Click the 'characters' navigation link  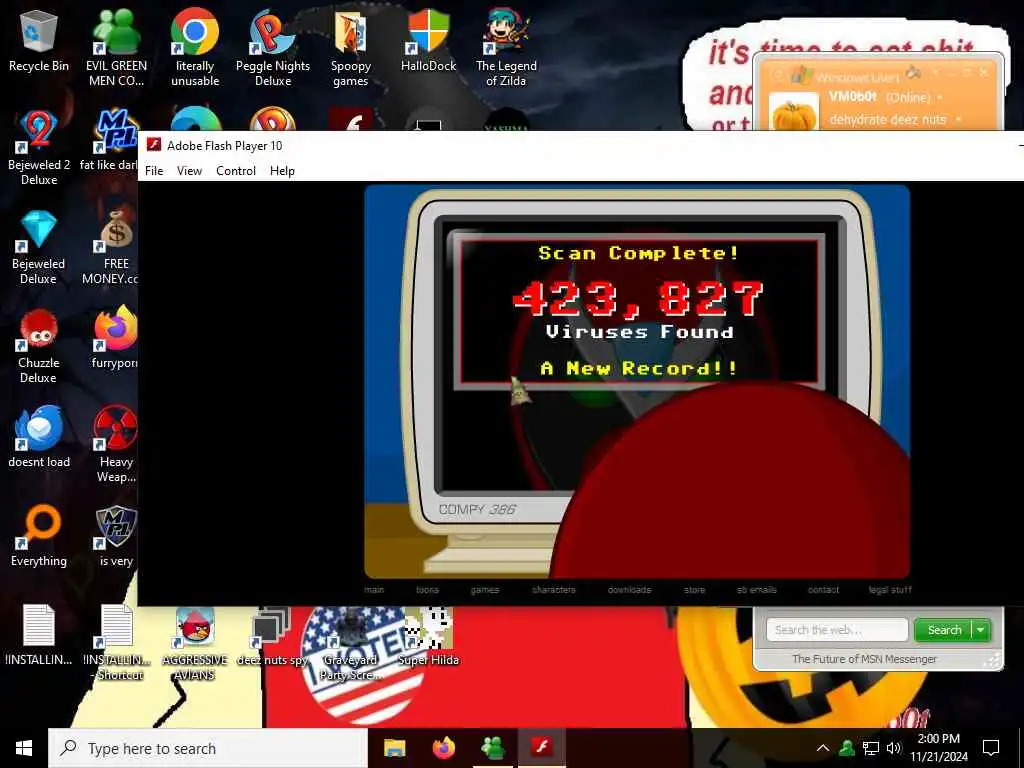pos(554,590)
